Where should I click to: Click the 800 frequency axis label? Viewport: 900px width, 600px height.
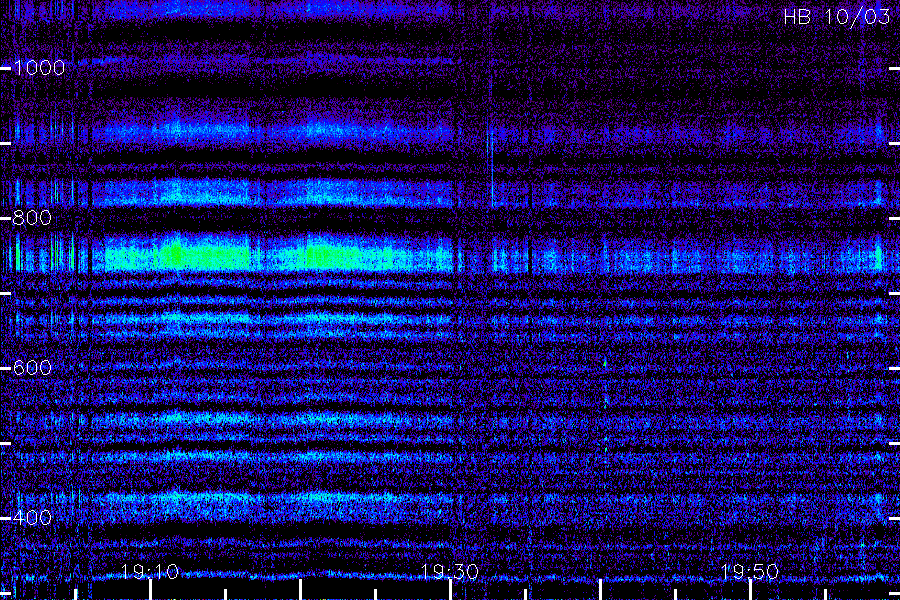click(32, 218)
